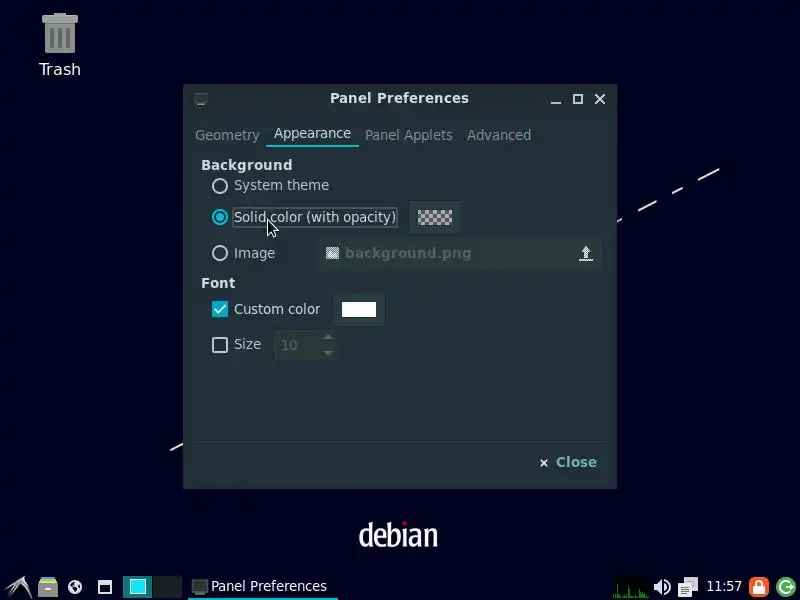Screen dimensions: 800x600
Task: Click the Close button in dialog
Action: [x=568, y=462]
